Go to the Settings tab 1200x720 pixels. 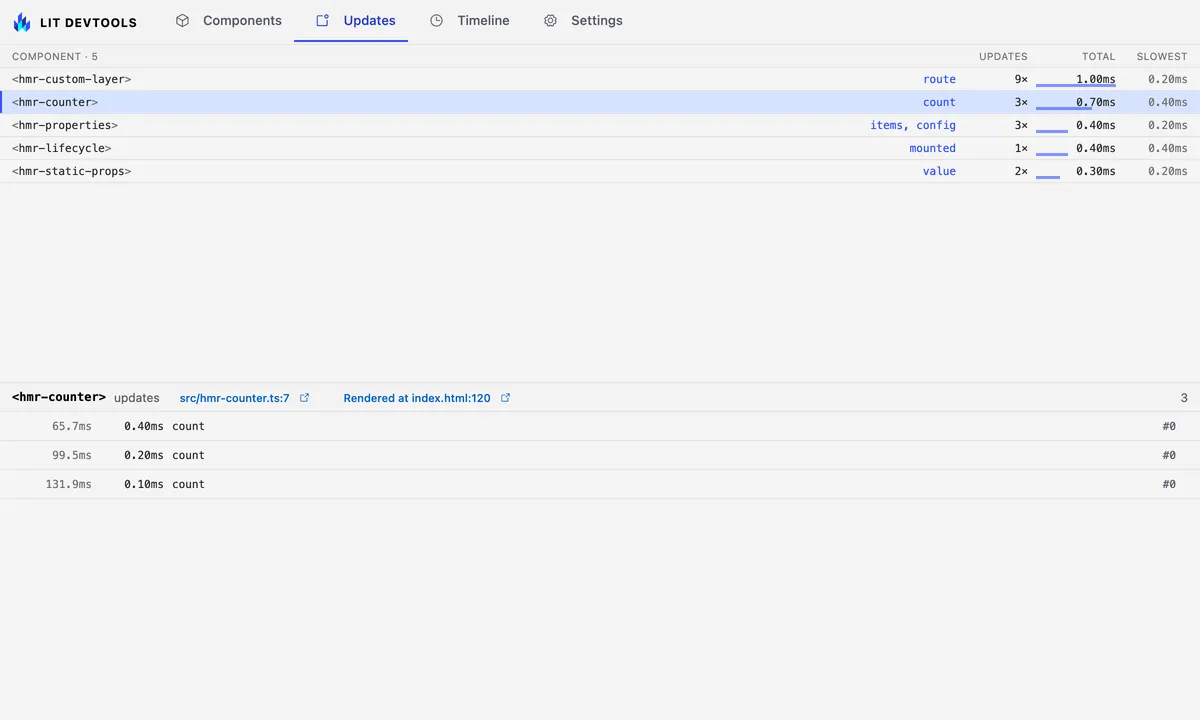tap(583, 20)
